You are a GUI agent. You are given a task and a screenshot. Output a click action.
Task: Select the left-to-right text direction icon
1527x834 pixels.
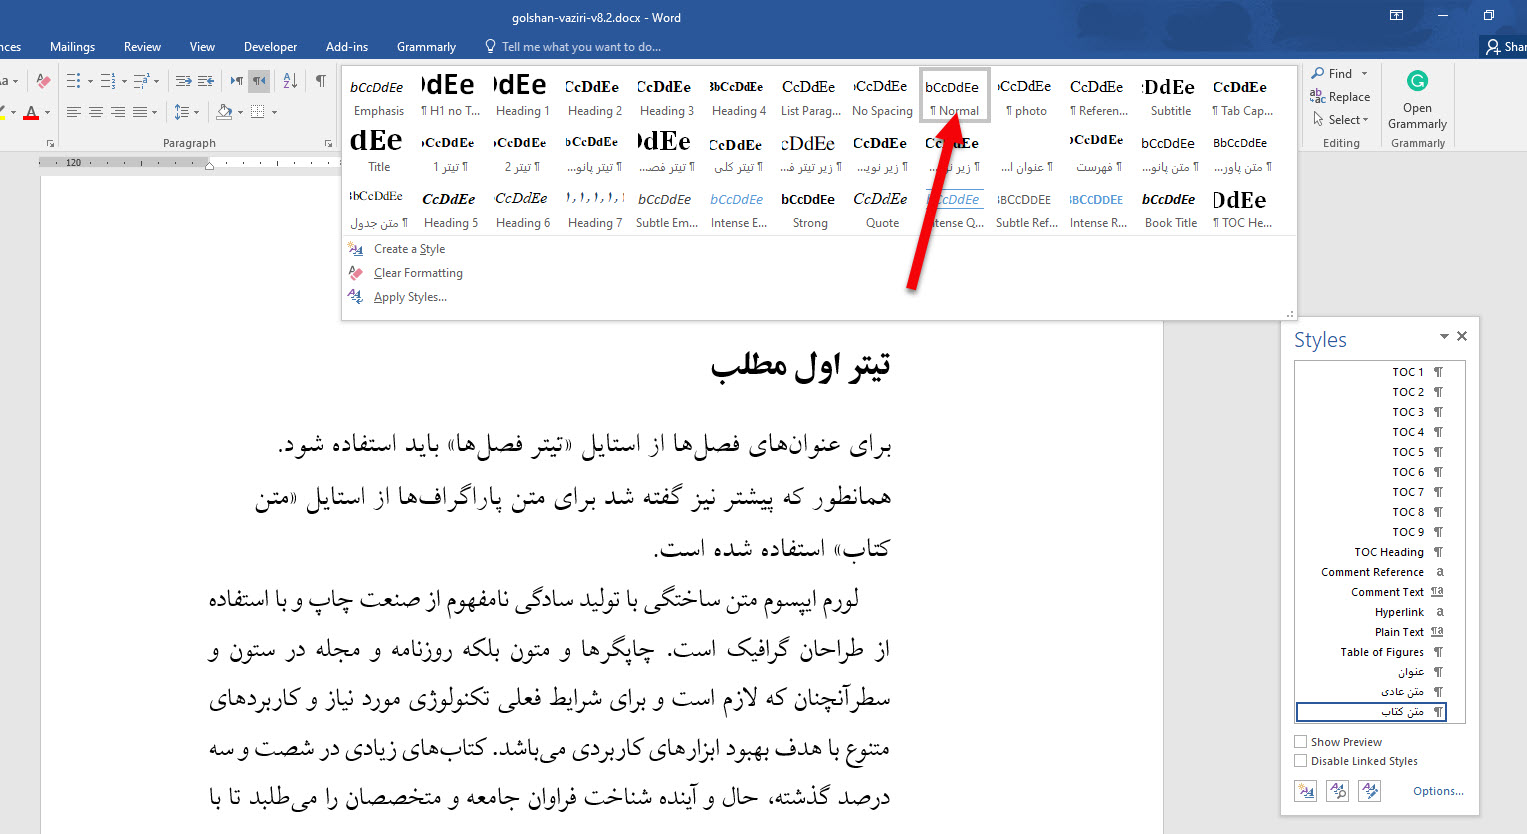coord(236,81)
